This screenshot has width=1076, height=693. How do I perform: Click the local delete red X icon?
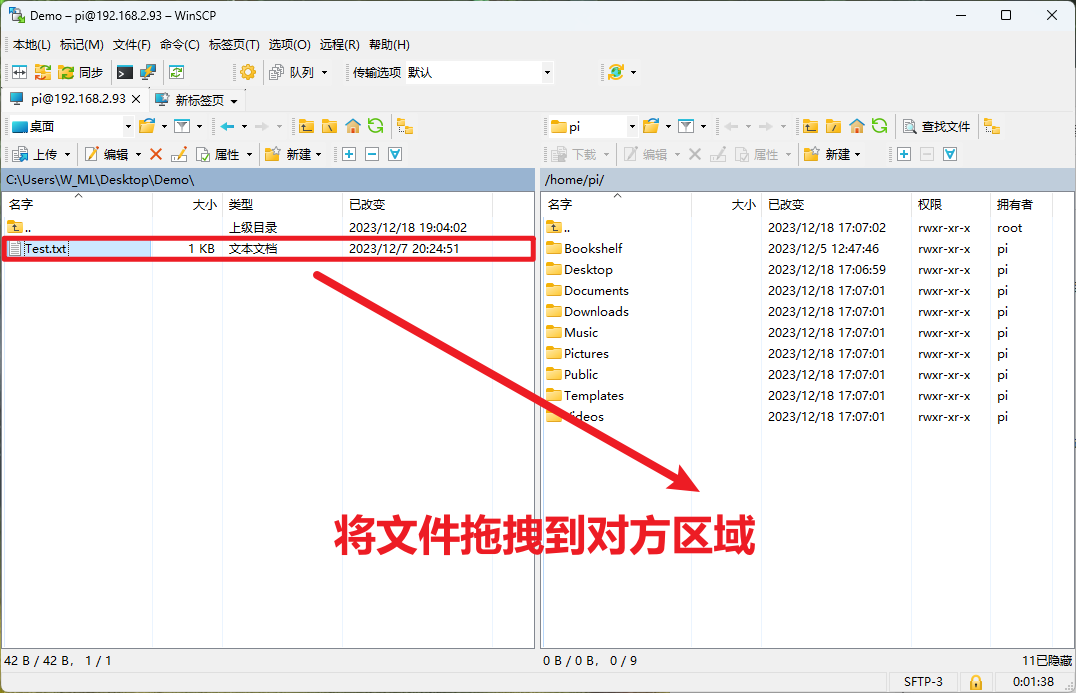(x=156, y=154)
